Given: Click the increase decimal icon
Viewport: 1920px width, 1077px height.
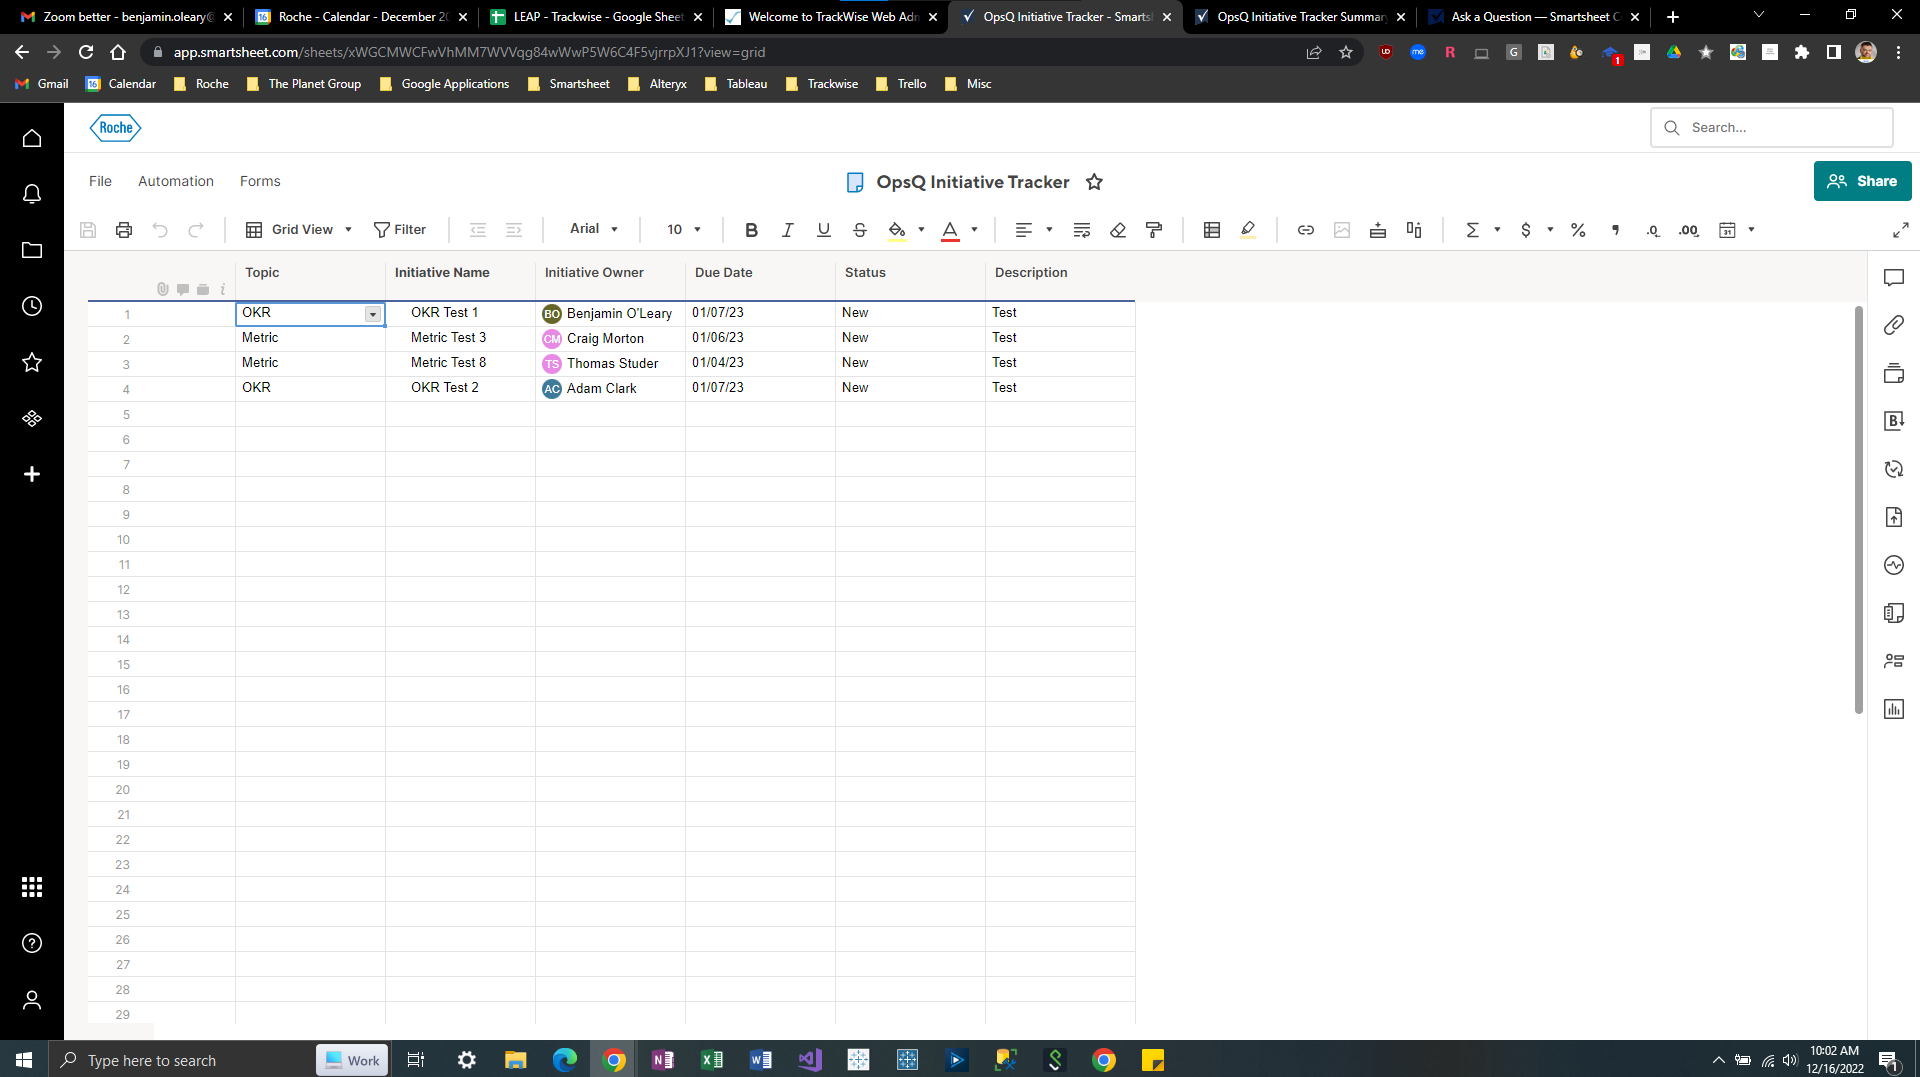Looking at the screenshot, I should (x=1689, y=230).
